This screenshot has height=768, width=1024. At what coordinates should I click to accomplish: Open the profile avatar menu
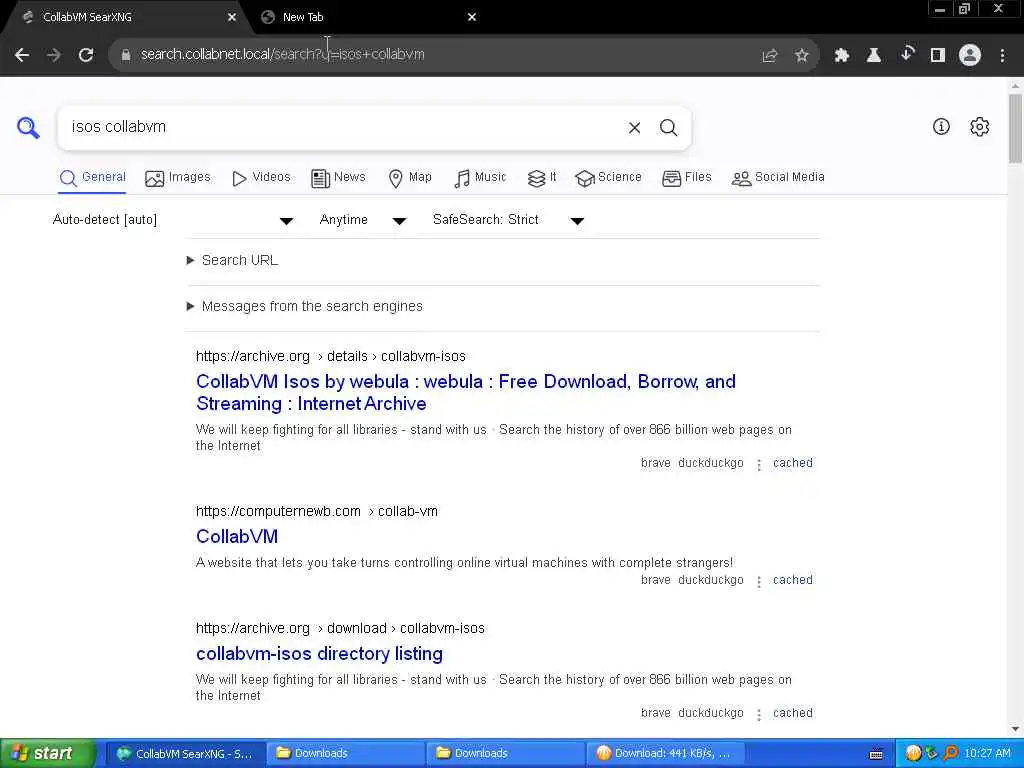(x=970, y=56)
